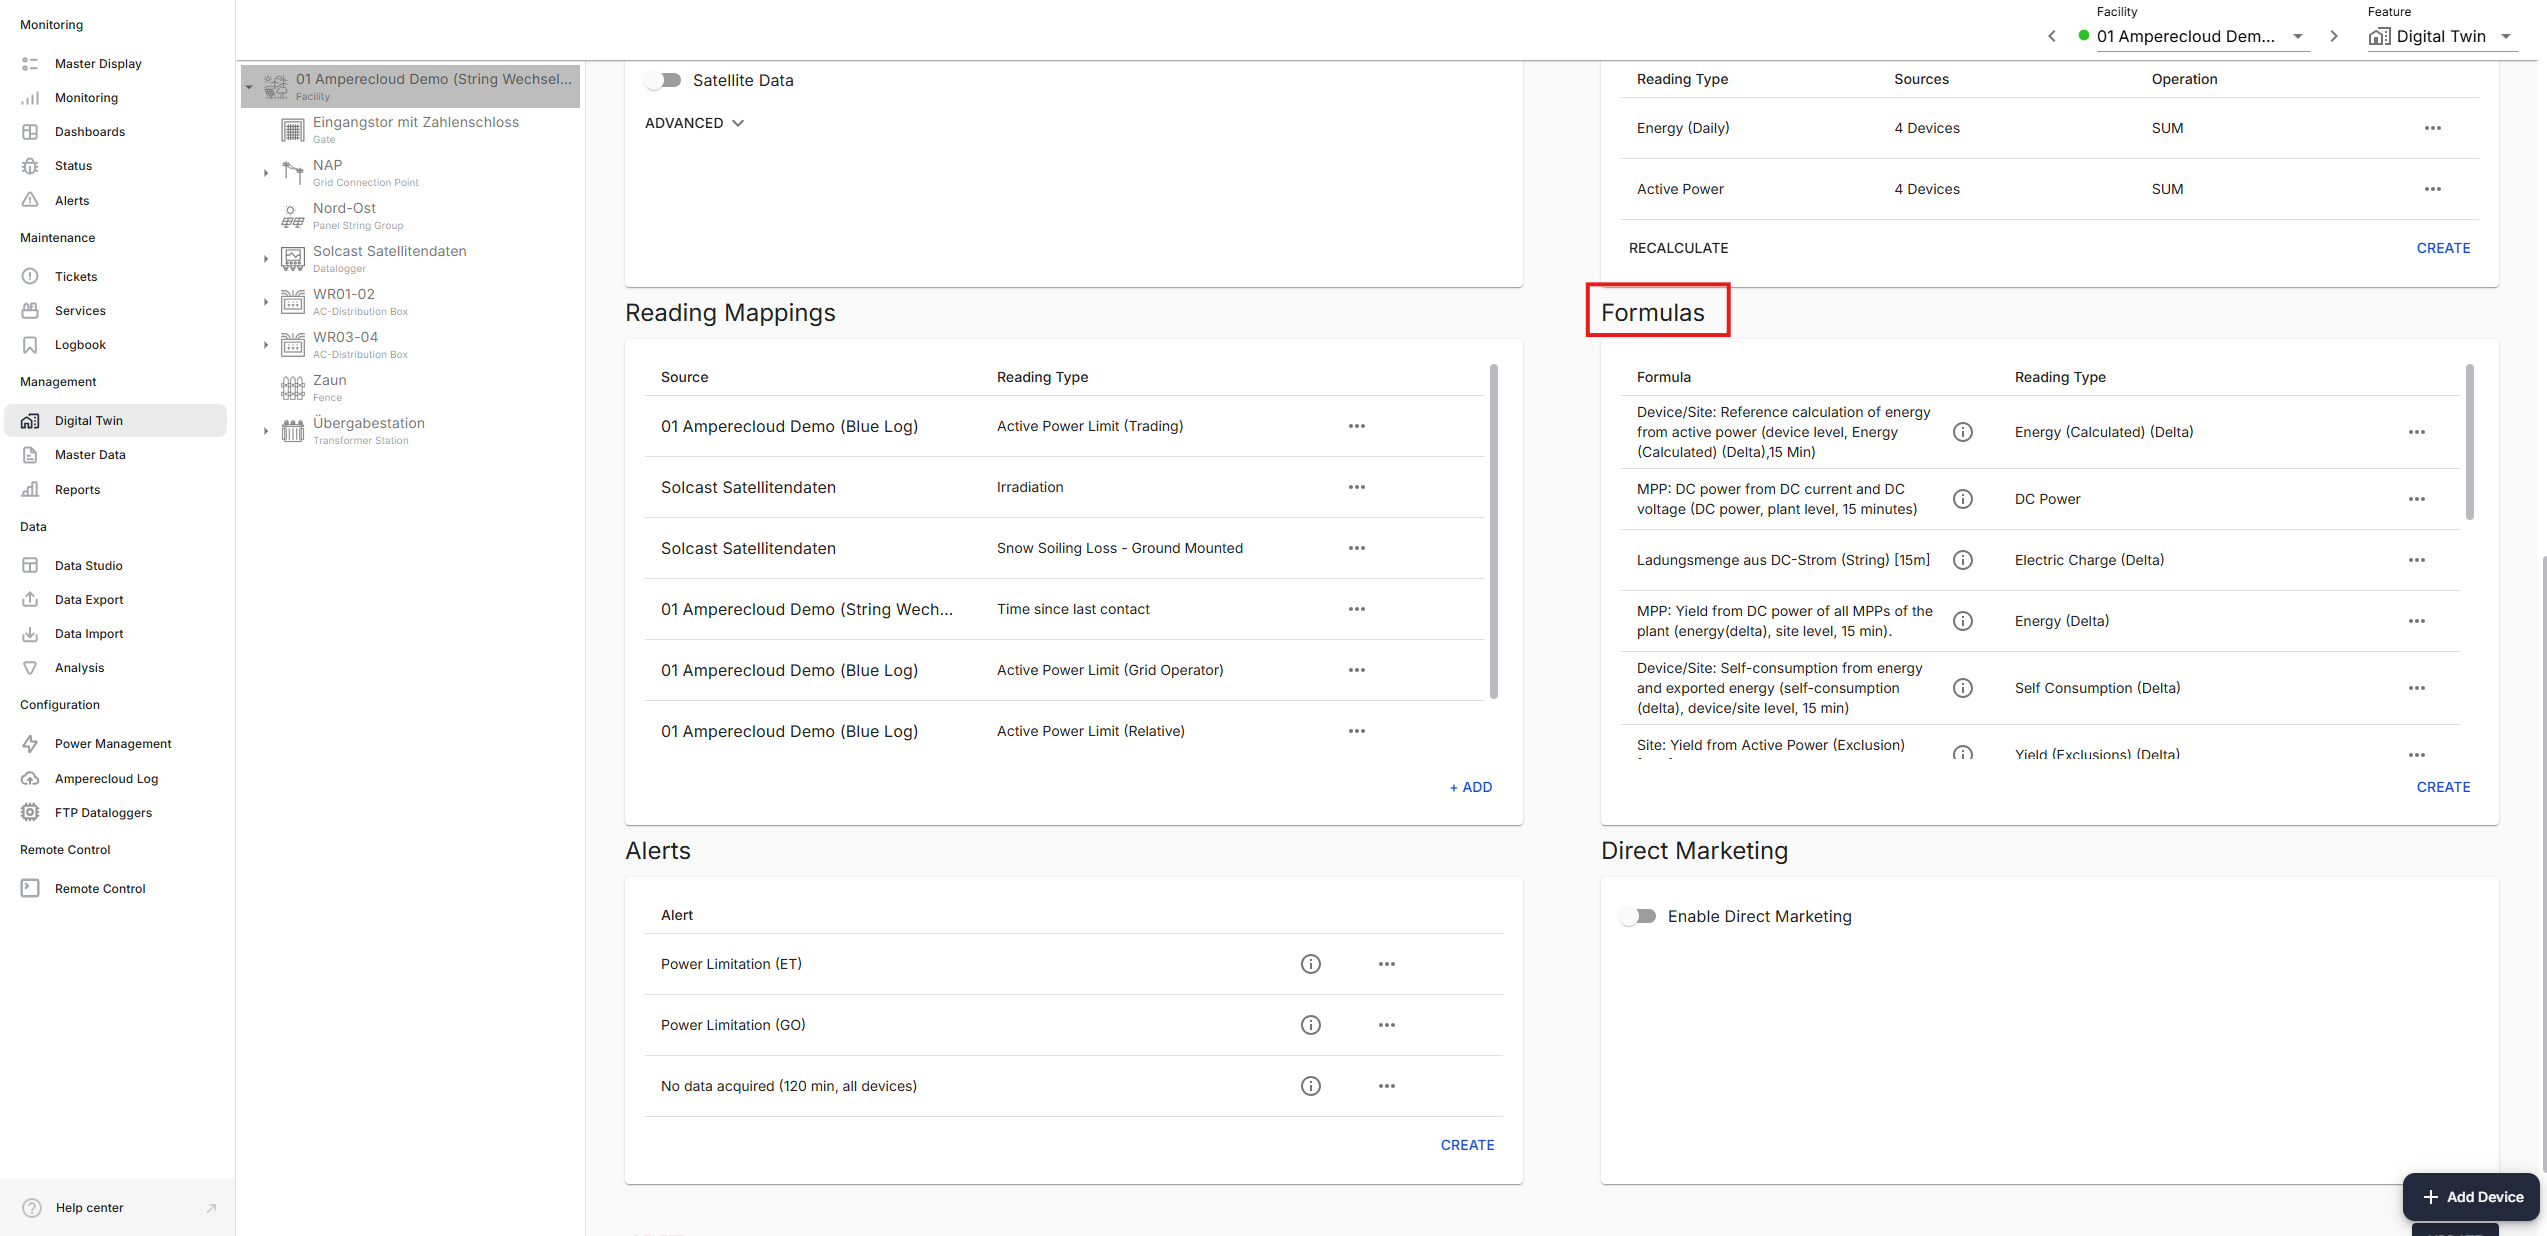The height and width of the screenshot is (1236, 2547).
Task: Go to Master Data menu item
Action: click(x=90, y=454)
